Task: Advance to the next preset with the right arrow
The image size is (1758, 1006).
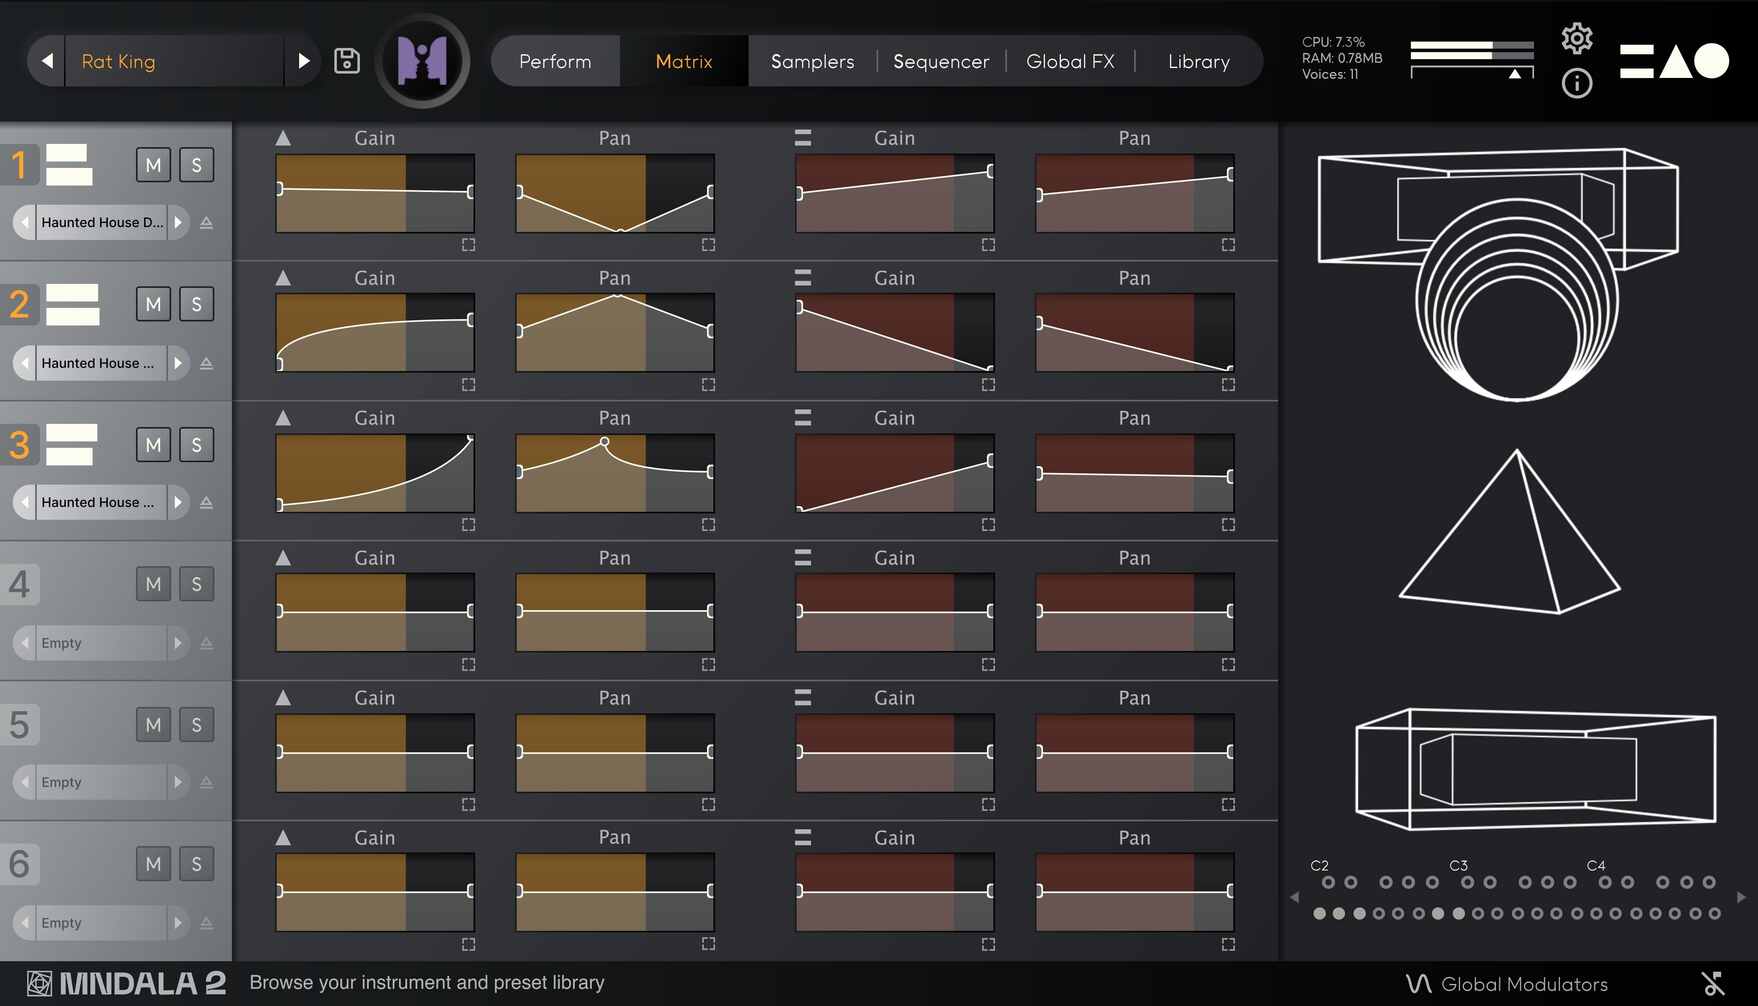Action: (x=304, y=60)
